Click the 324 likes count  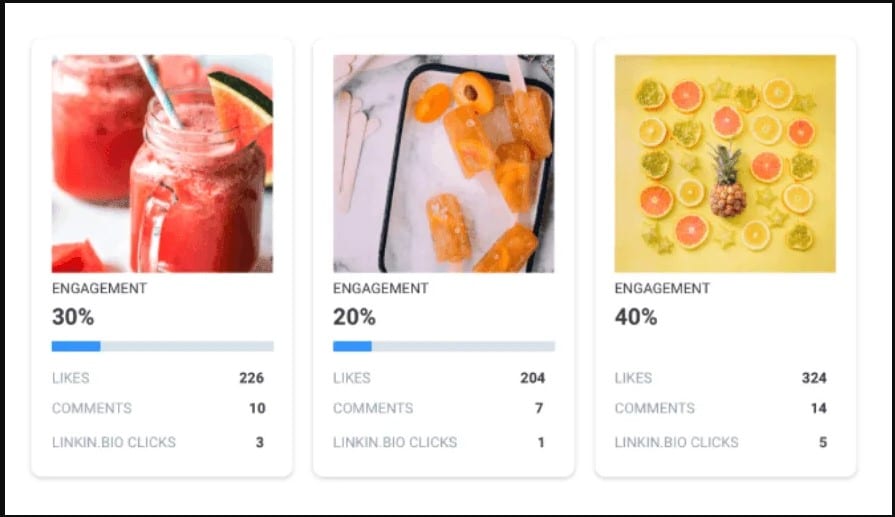pyautogui.click(x=814, y=378)
